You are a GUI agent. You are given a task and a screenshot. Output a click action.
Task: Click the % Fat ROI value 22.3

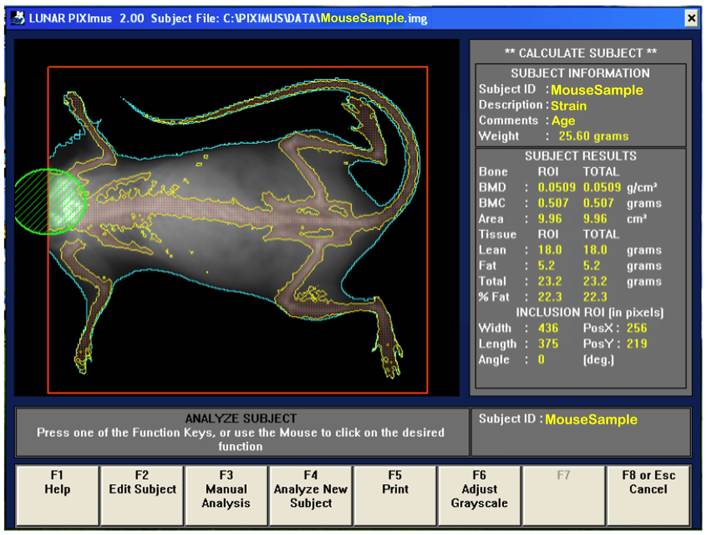(550, 297)
